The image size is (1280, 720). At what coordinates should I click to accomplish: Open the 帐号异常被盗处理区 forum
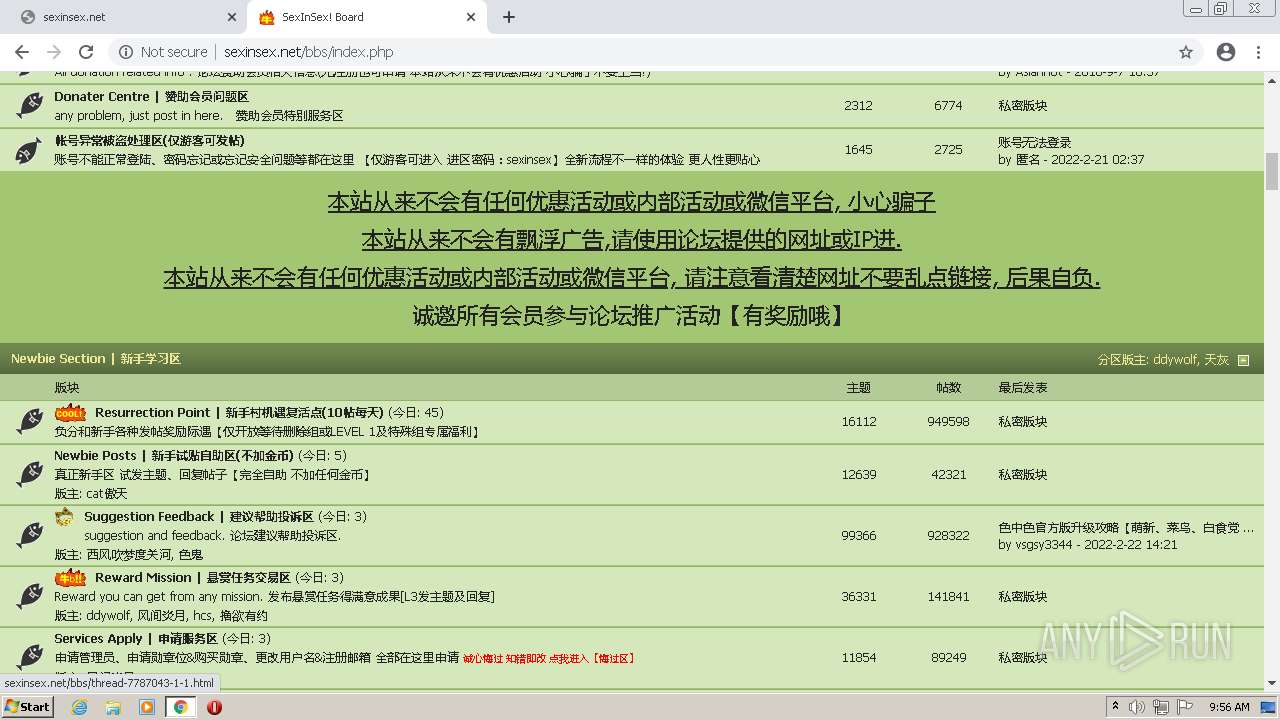[149, 141]
